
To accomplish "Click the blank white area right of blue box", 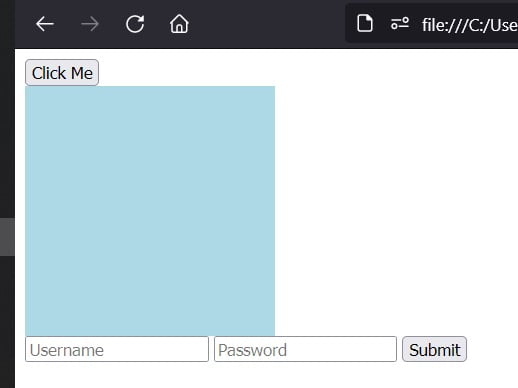I will [396, 211].
